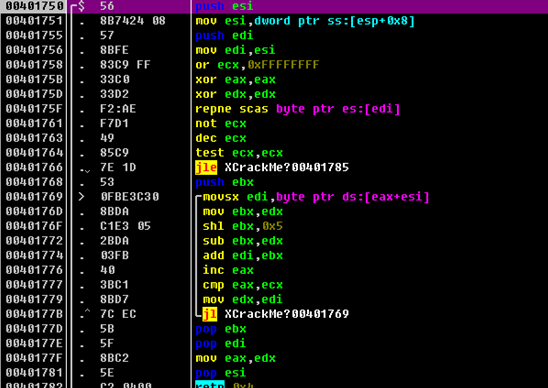The image size is (548, 388).
Task: Click address 00401781
Action: (x=34, y=373)
